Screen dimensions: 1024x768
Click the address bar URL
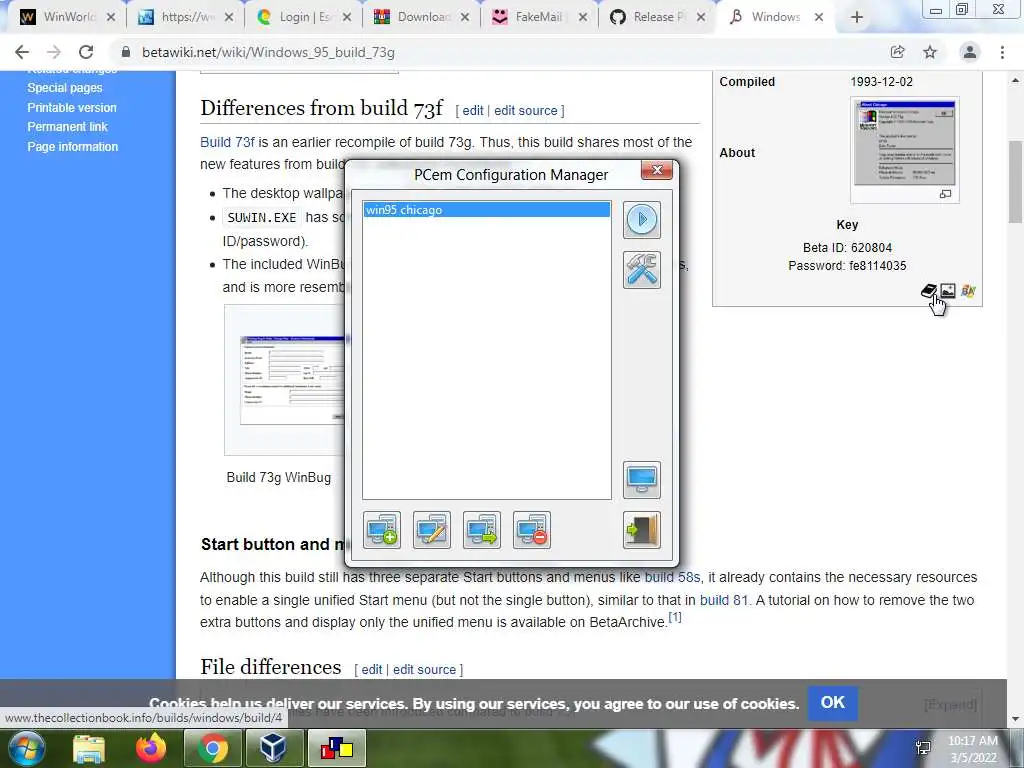pyautogui.click(x=268, y=52)
